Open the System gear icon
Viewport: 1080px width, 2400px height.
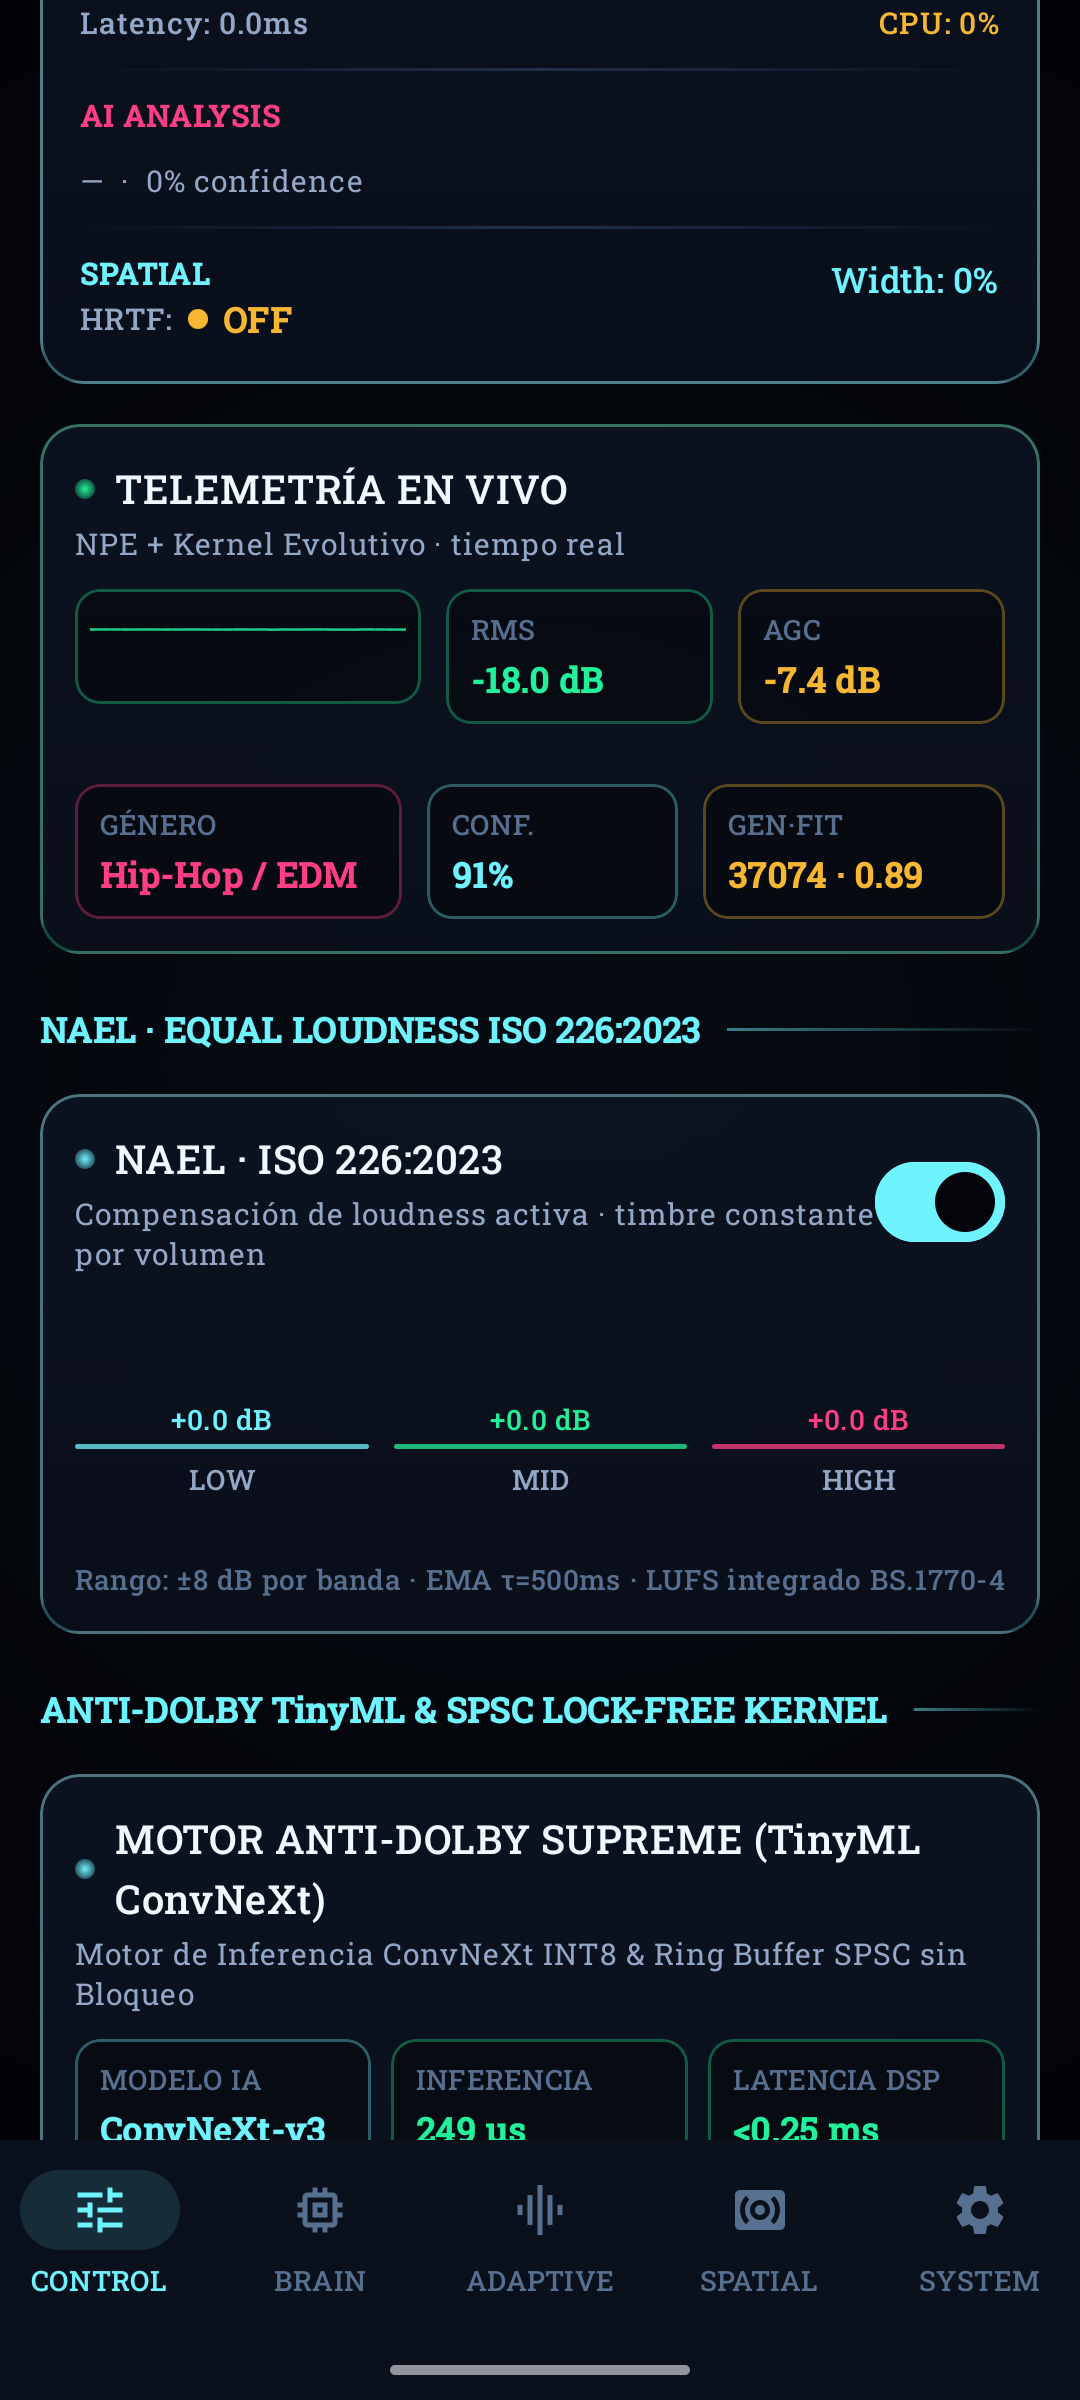(980, 2210)
